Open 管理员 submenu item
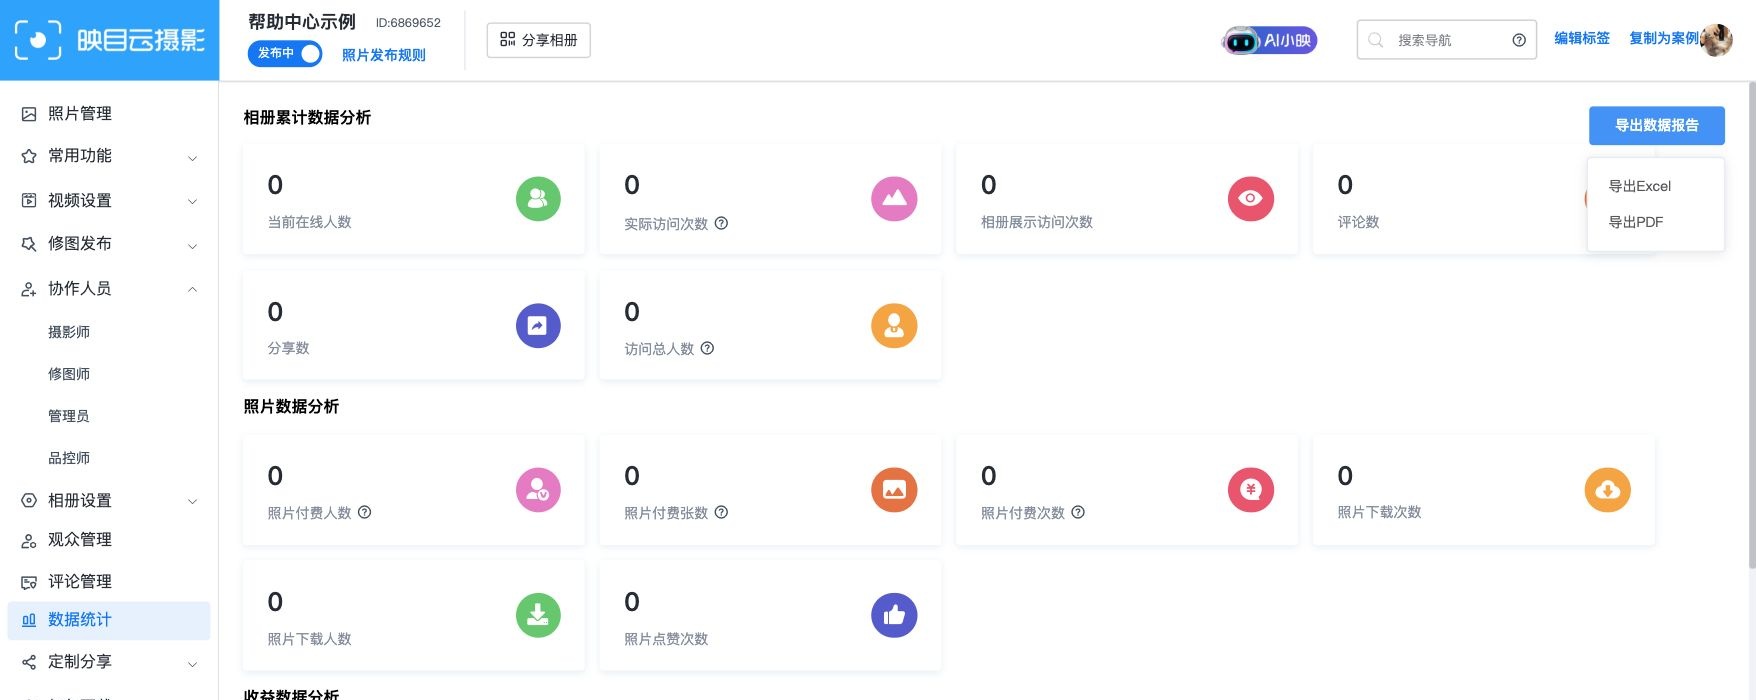This screenshot has height=700, width=1756. tap(69, 416)
